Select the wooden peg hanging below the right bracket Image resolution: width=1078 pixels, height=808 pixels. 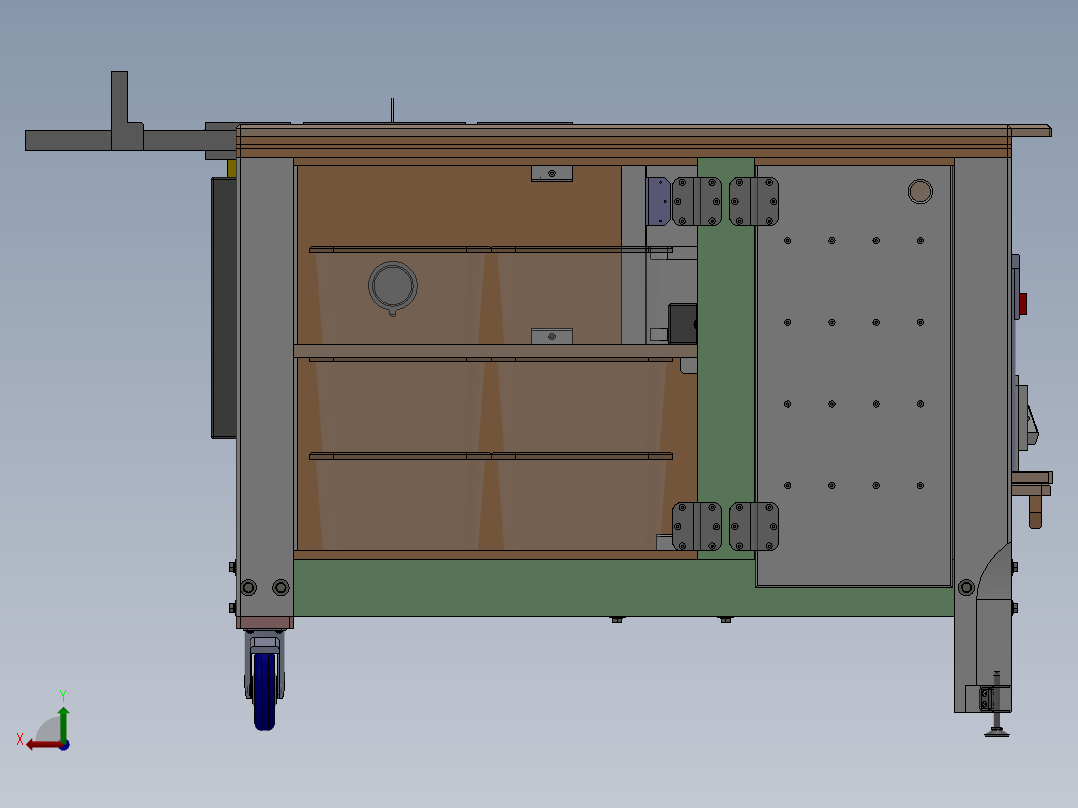click(1035, 512)
